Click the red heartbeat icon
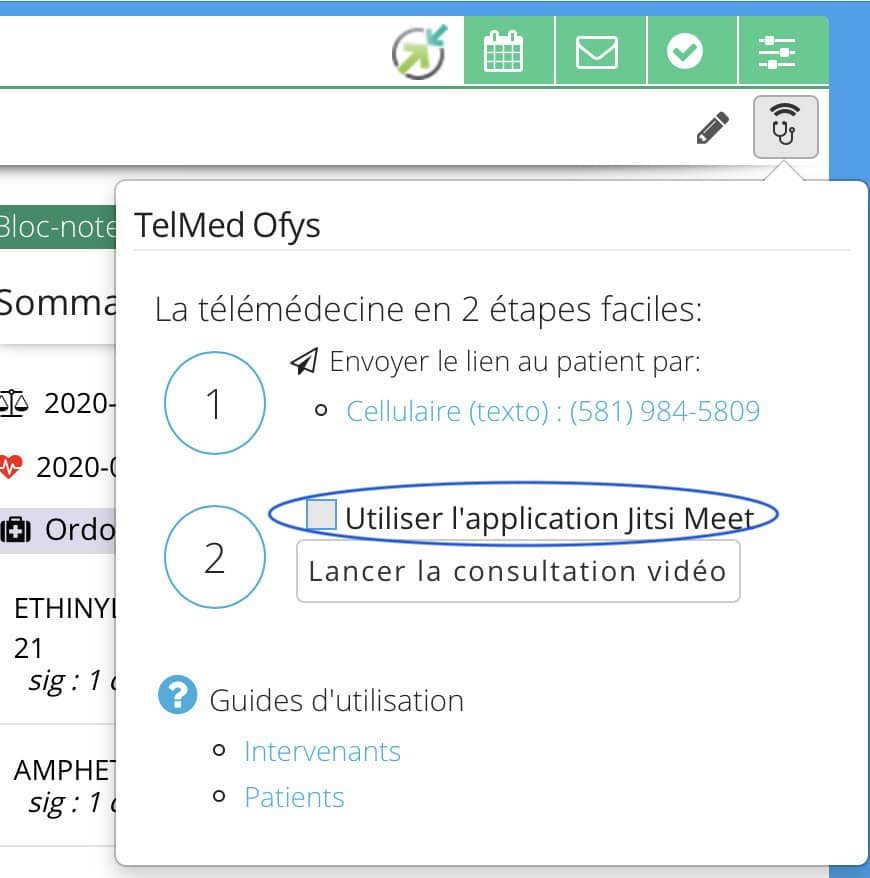The height and width of the screenshot is (878, 870). click(10, 466)
